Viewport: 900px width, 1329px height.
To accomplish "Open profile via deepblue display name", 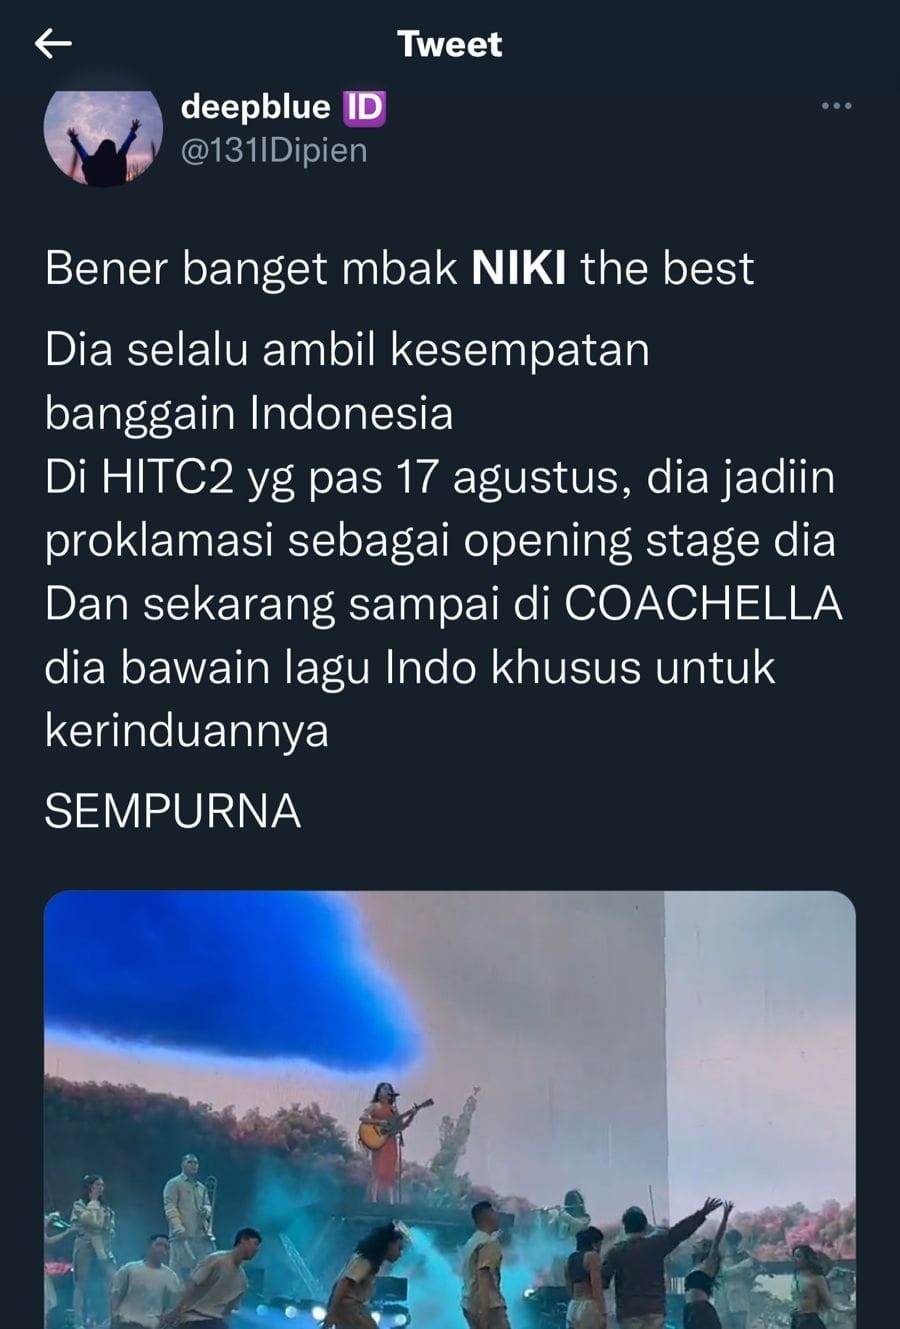I will (x=255, y=106).
